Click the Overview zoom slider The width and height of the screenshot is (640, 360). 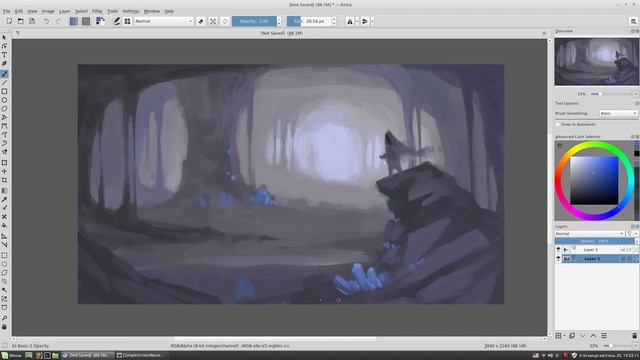tap(611, 94)
